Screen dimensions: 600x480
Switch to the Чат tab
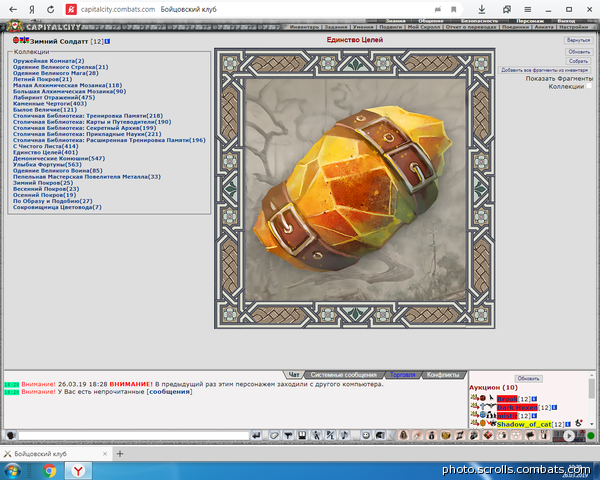(x=293, y=375)
